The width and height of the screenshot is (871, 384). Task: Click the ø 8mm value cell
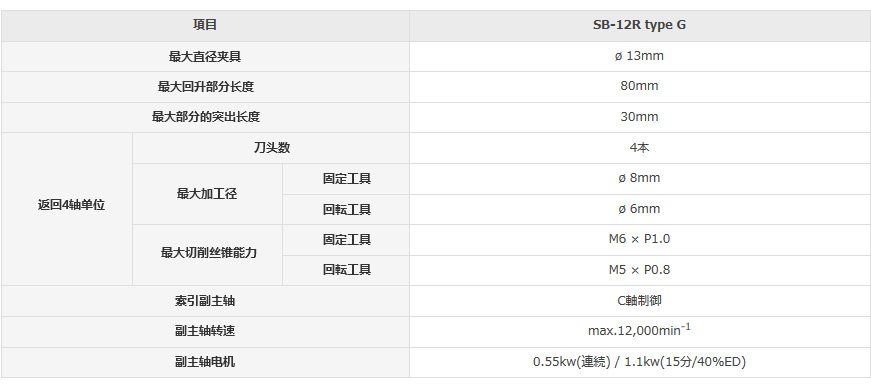click(640, 178)
